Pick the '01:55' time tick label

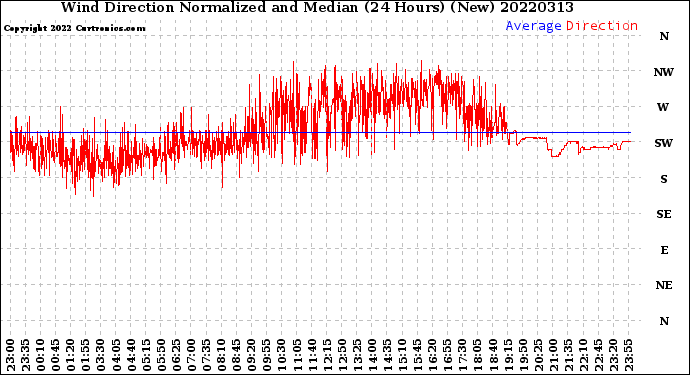(85, 355)
